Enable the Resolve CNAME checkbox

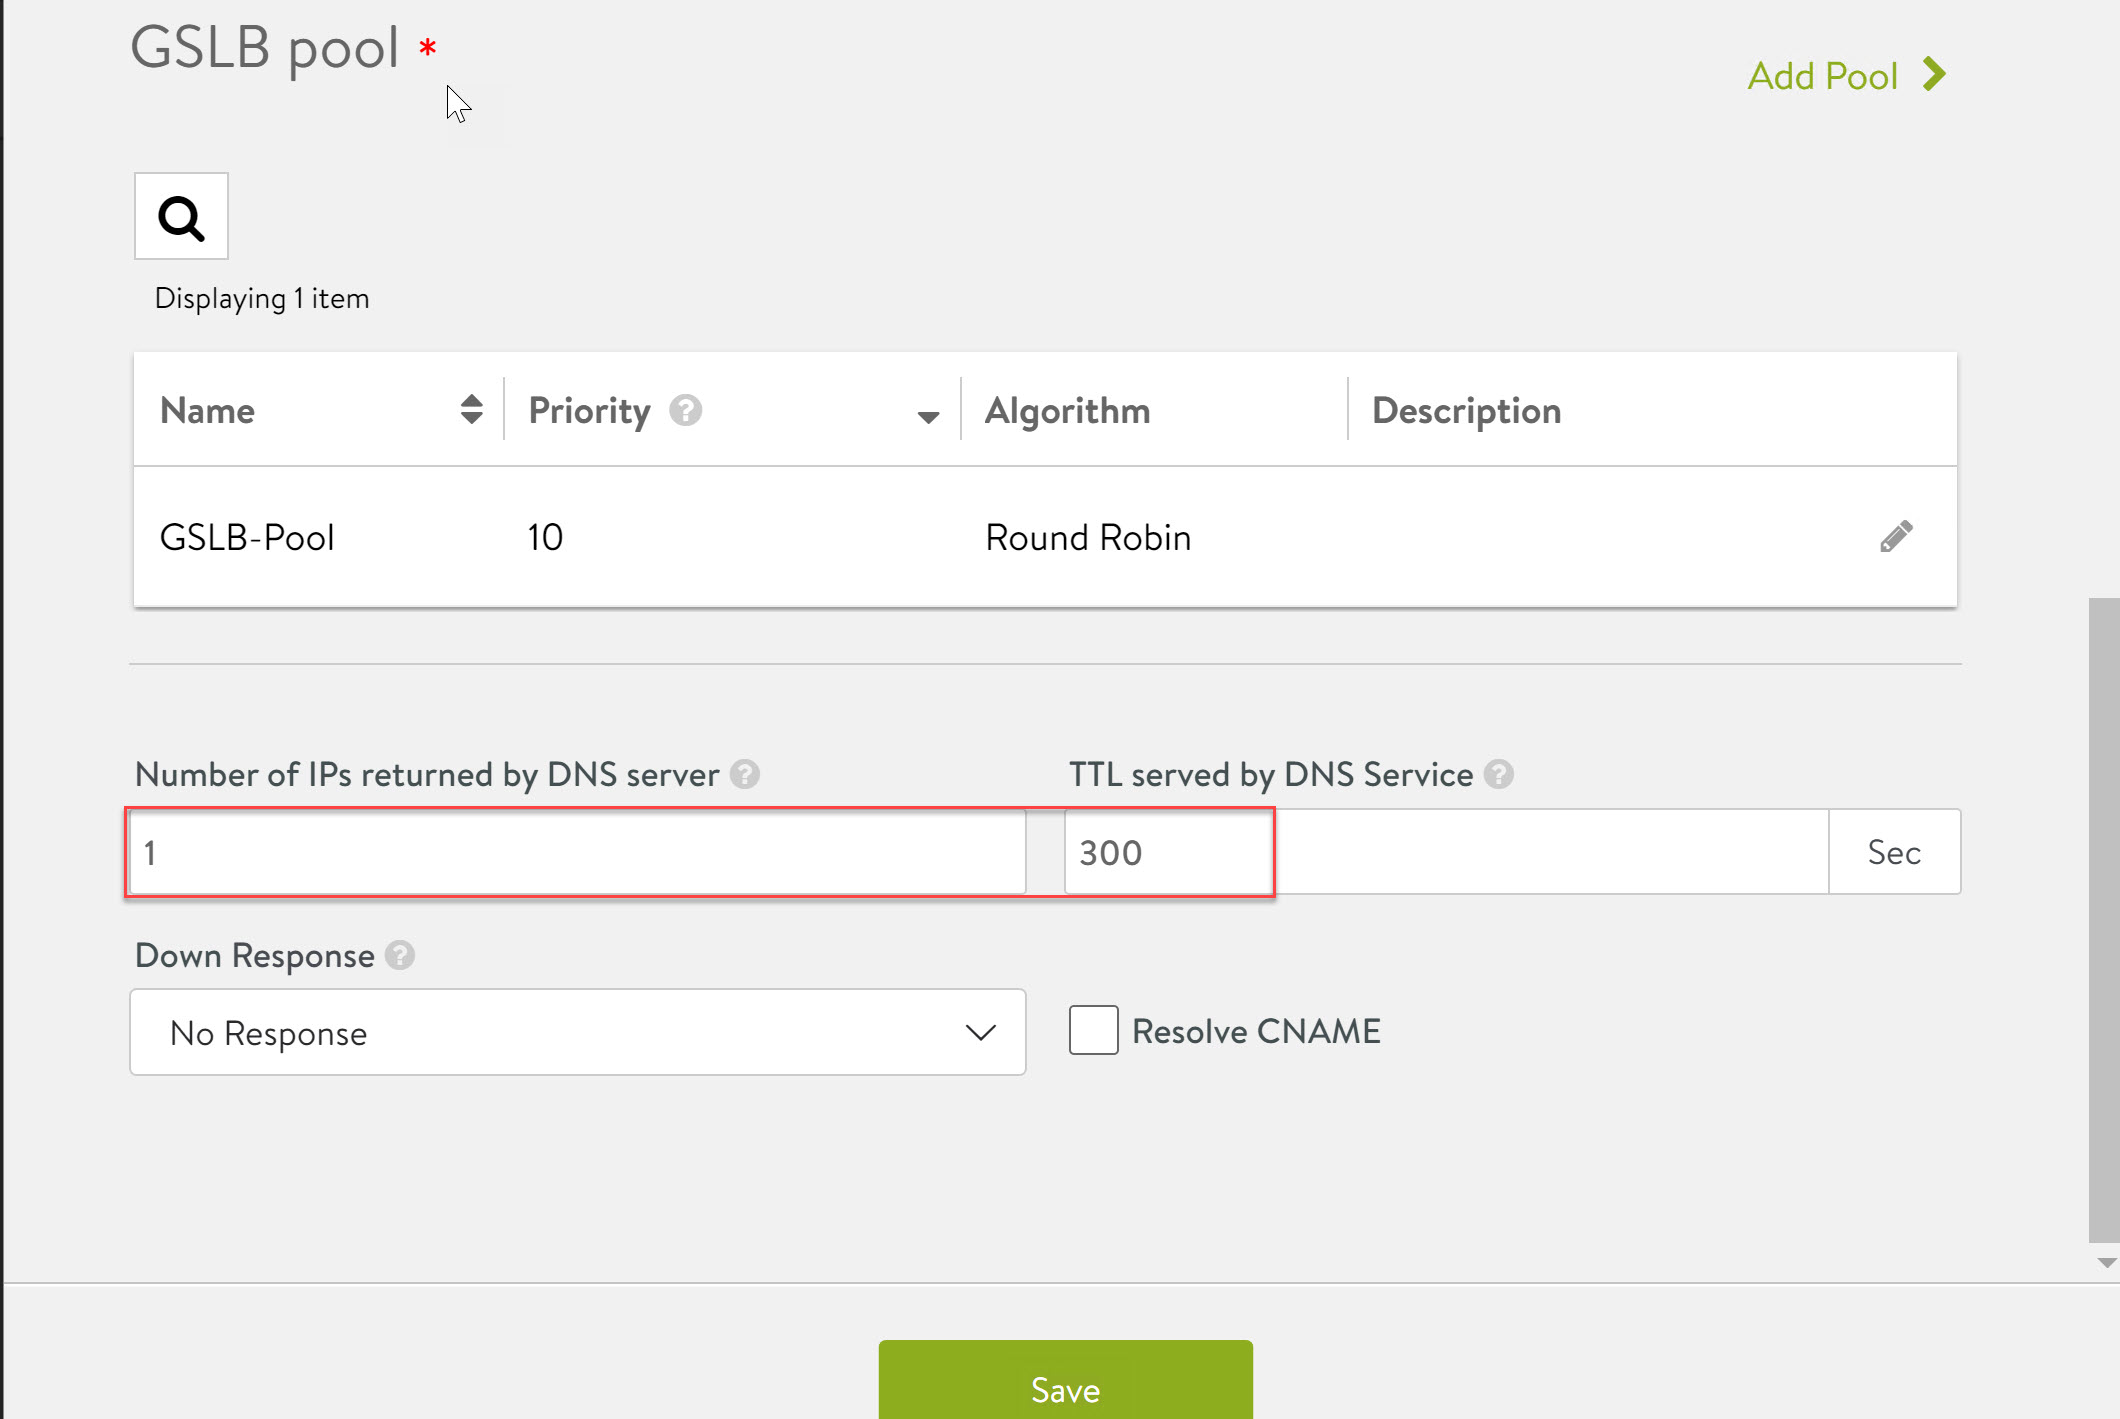coord(1093,1030)
